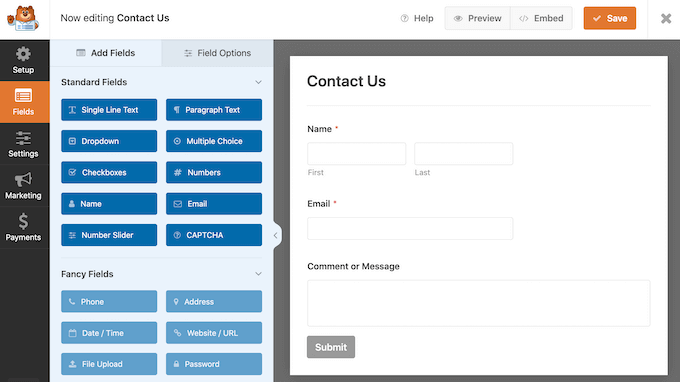Select the Email field label in preview

pyautogui.click(x=319, y=204)
